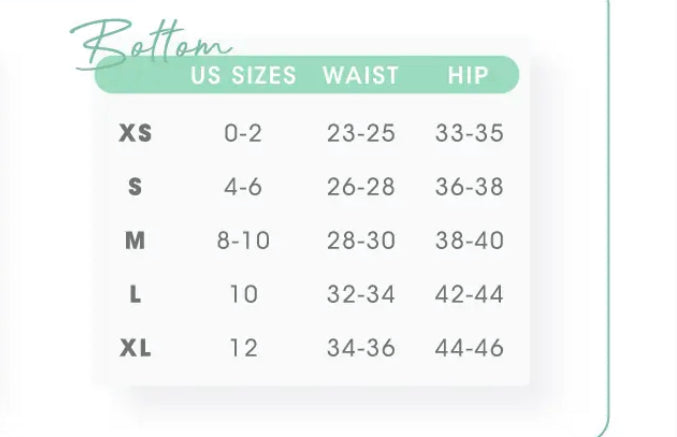Click the 38-40 hip measurement

469,241
